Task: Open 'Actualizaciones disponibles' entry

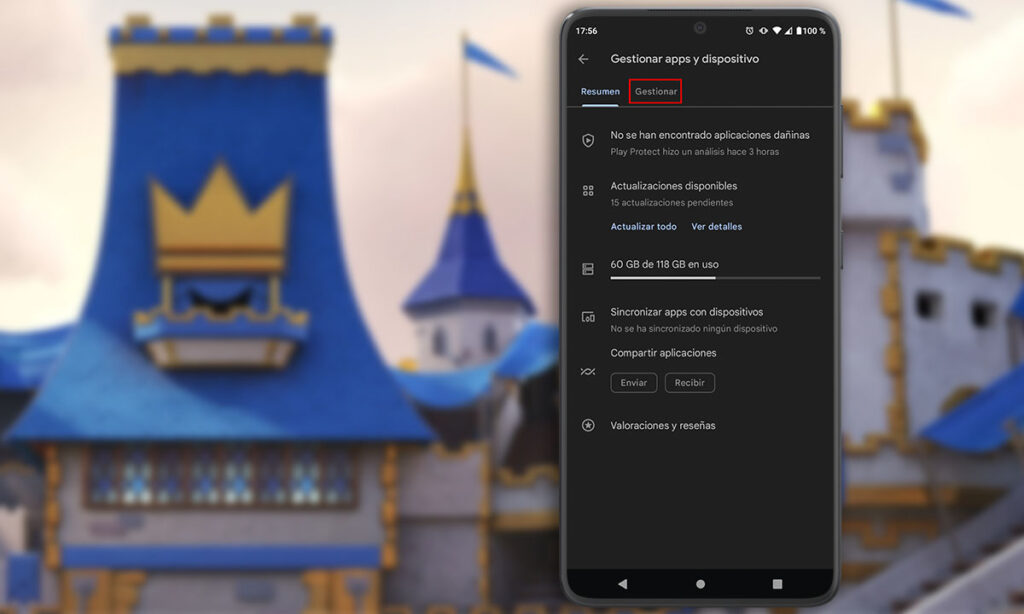Action: tap(673, 186)
